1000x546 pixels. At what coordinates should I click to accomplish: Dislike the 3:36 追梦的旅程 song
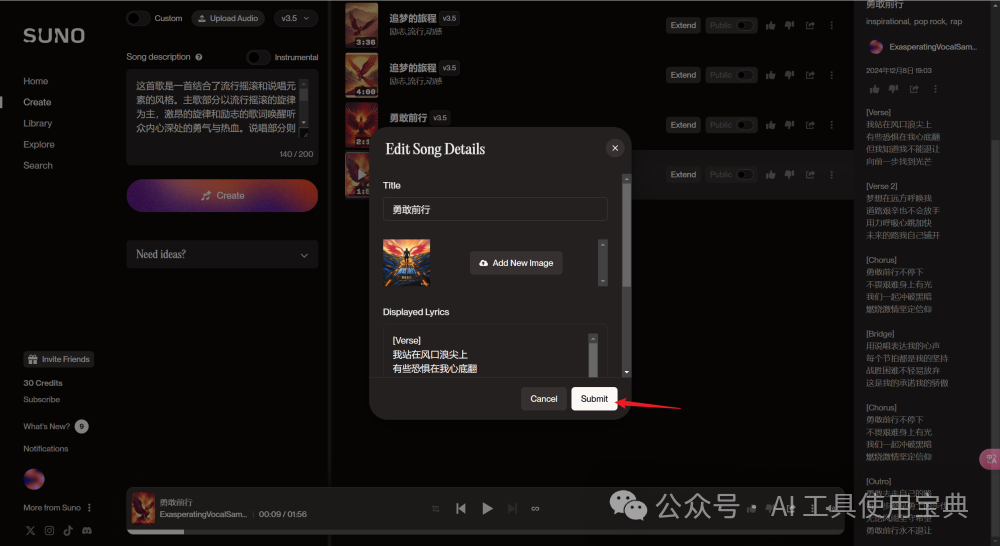[790, 26]
